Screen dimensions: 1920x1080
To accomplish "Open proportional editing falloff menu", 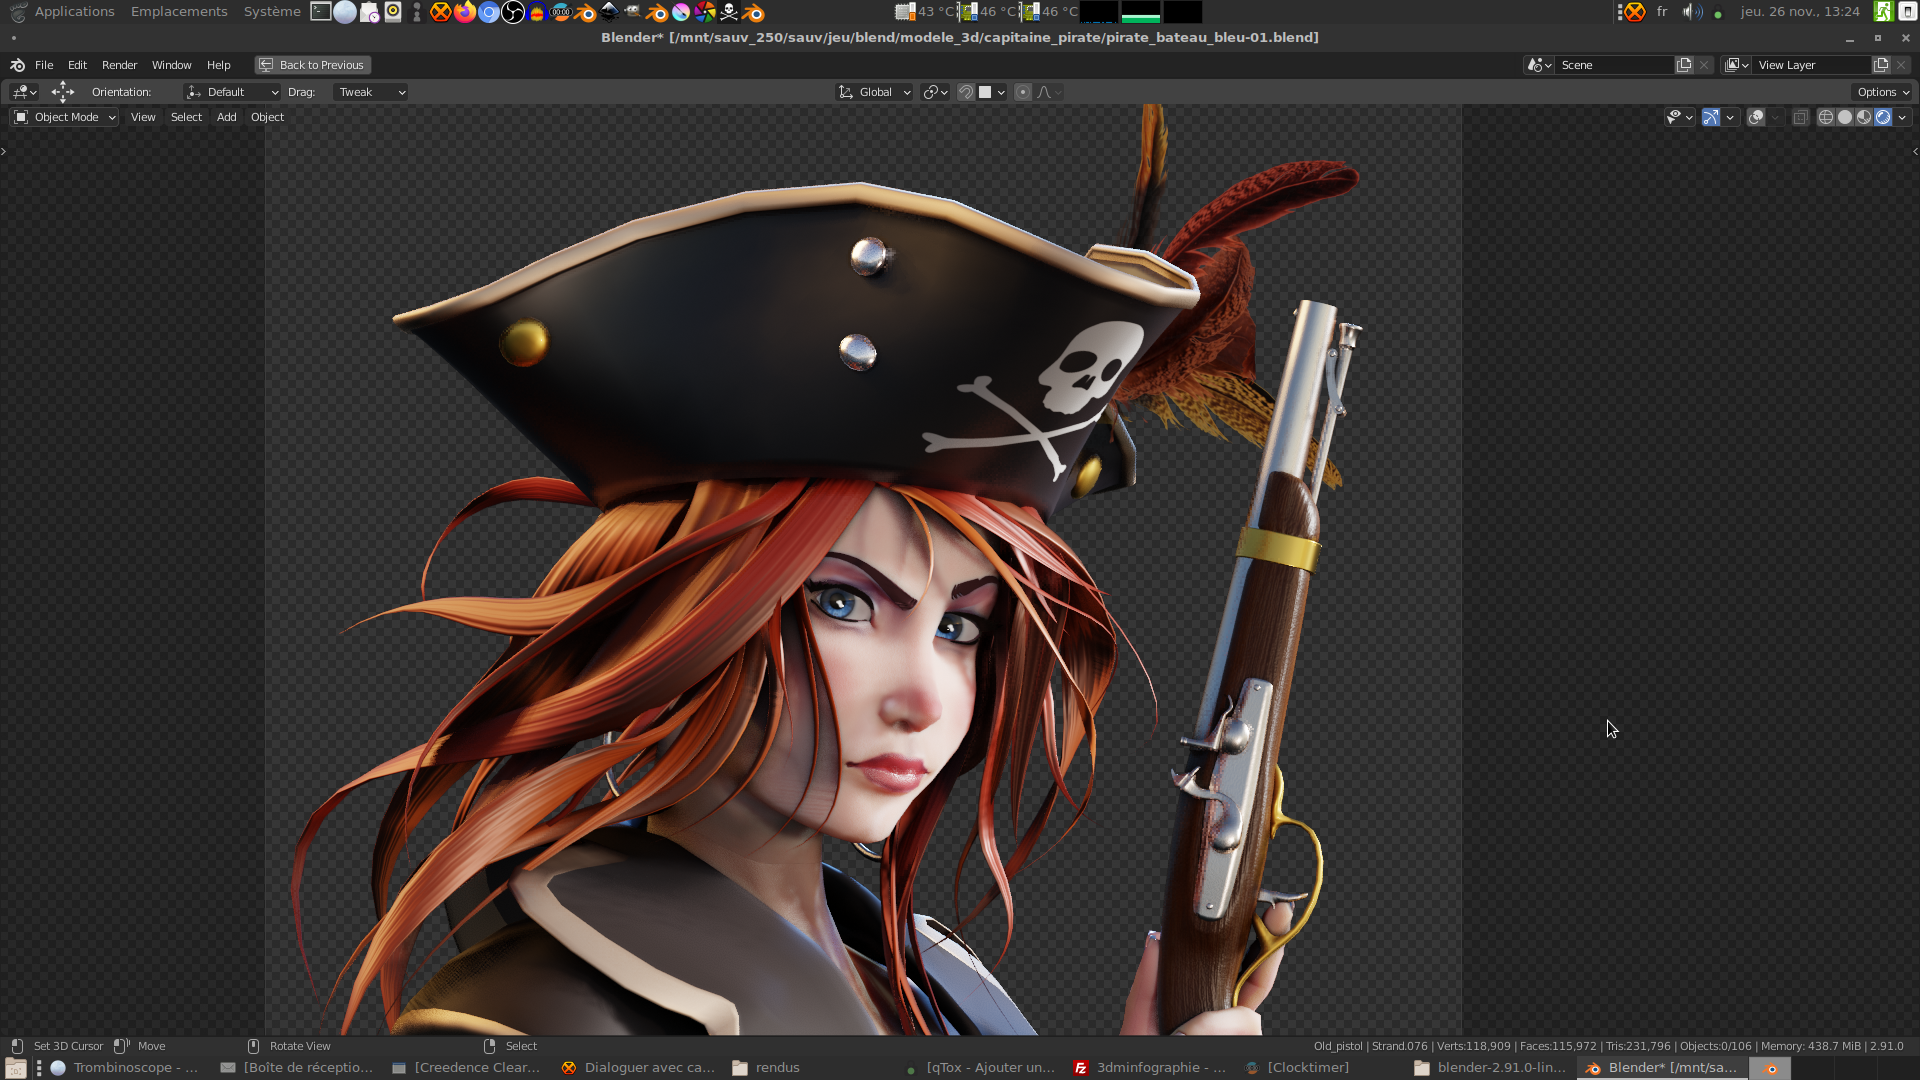I will pos(1049,92).
